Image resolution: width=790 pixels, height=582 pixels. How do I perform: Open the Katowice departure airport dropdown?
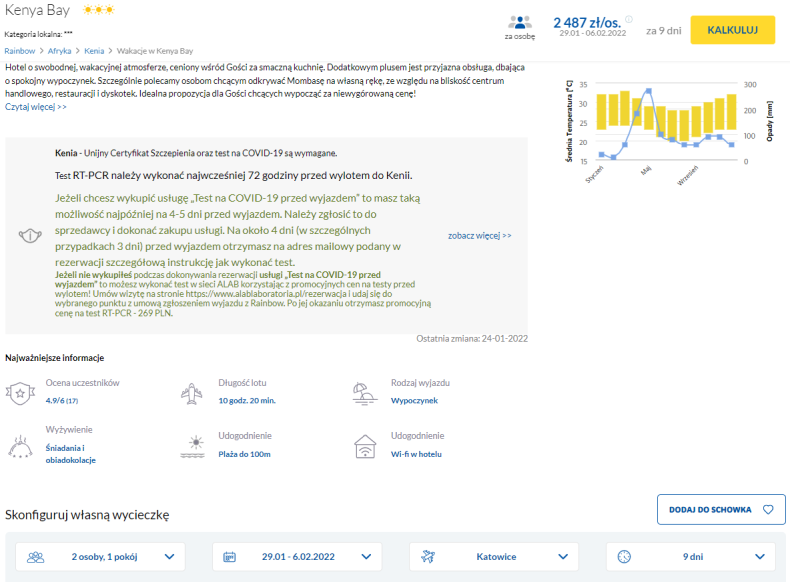tap(494, 557)
